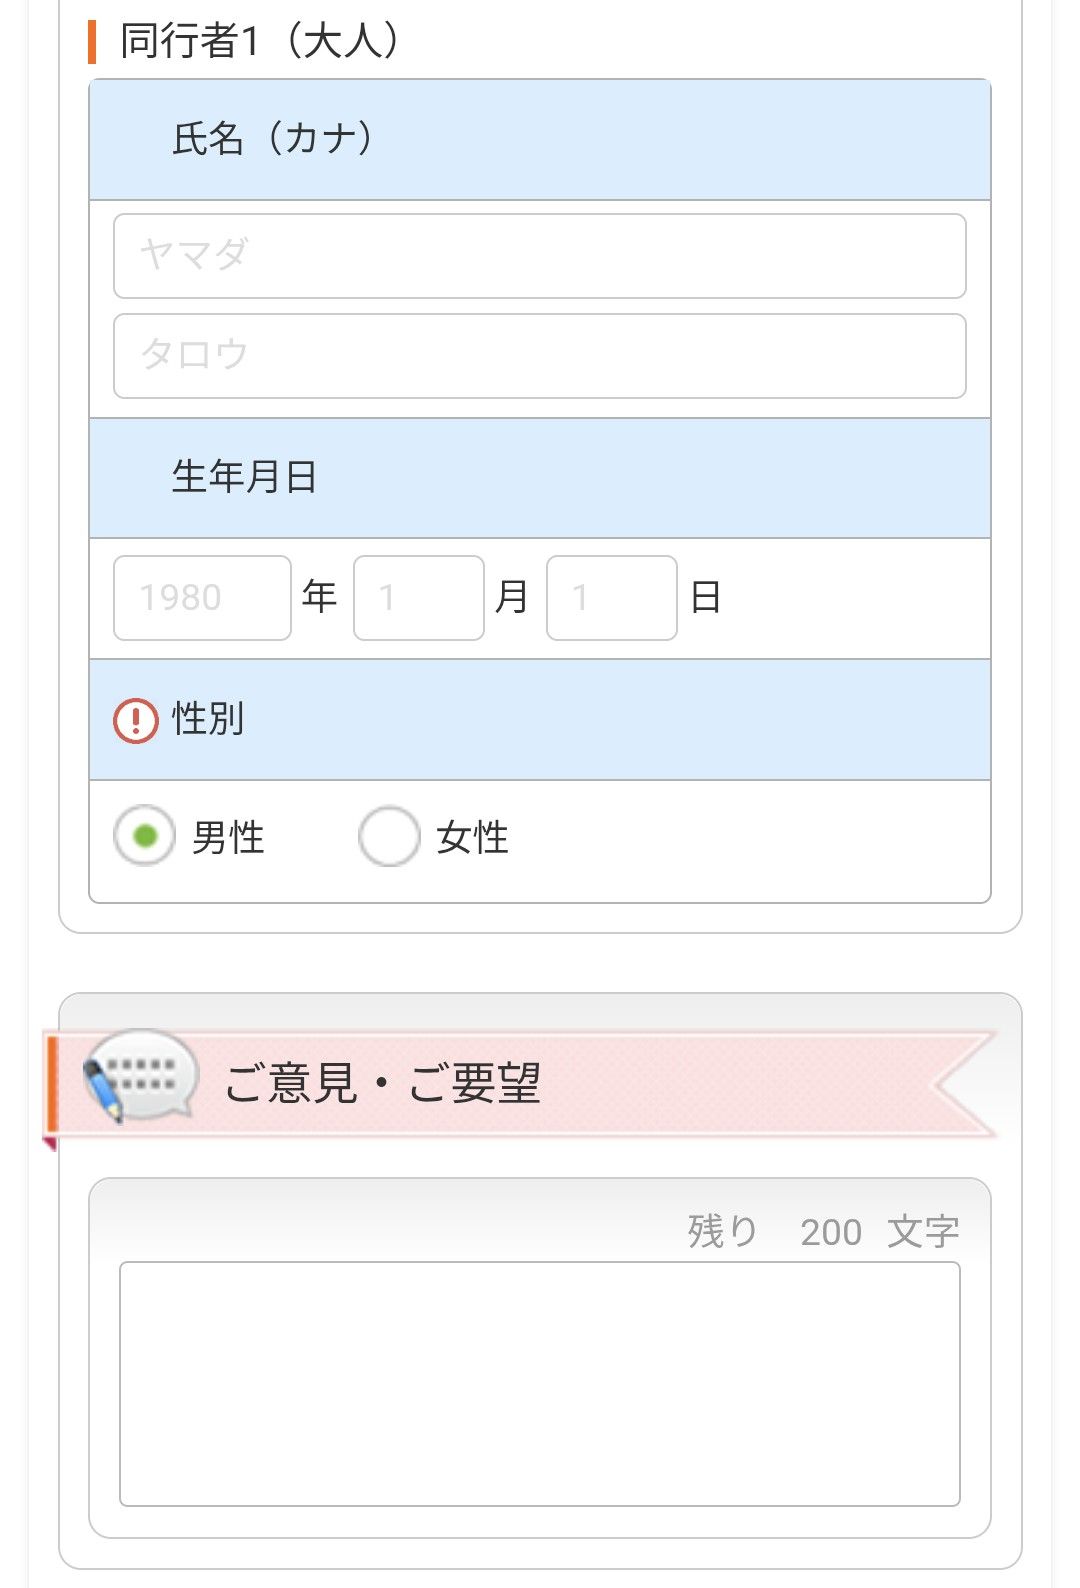Viewport: 1080px width, 1588px height.
Task: Select the 男性 radio button circle
Action: pyautogui.click(x=145, y=836)
